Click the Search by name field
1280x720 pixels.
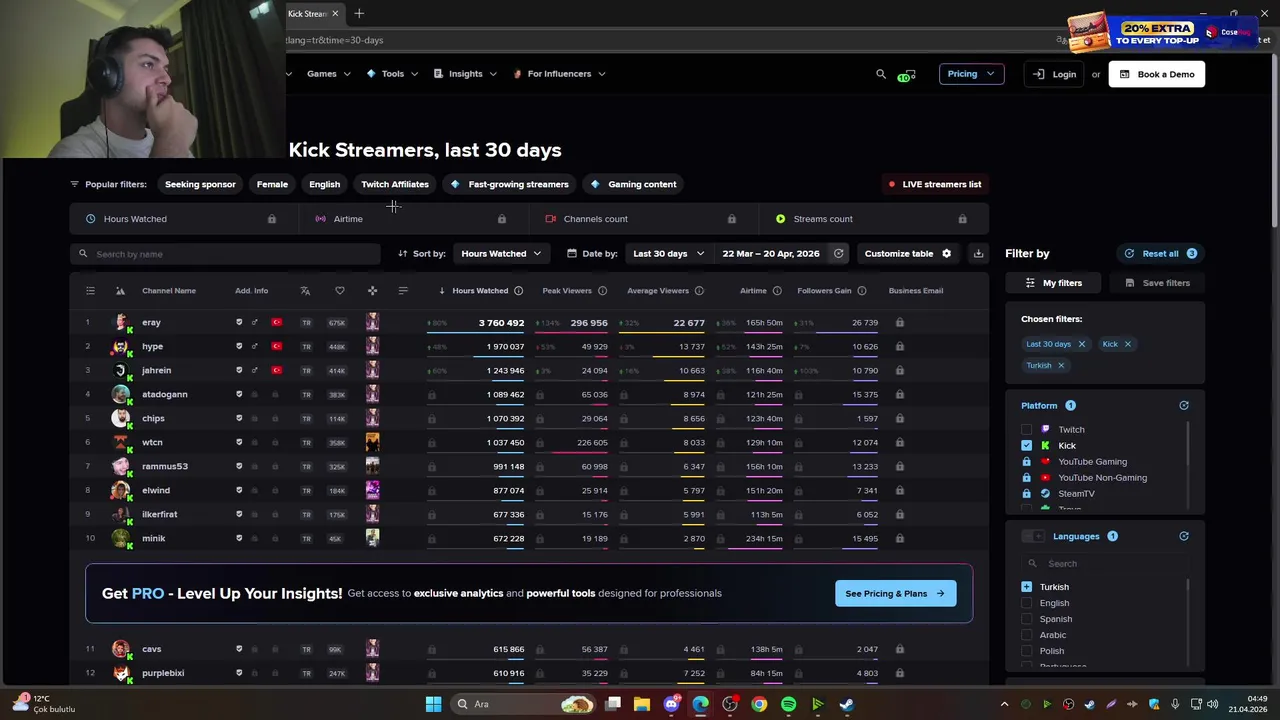tap(226, 254)
